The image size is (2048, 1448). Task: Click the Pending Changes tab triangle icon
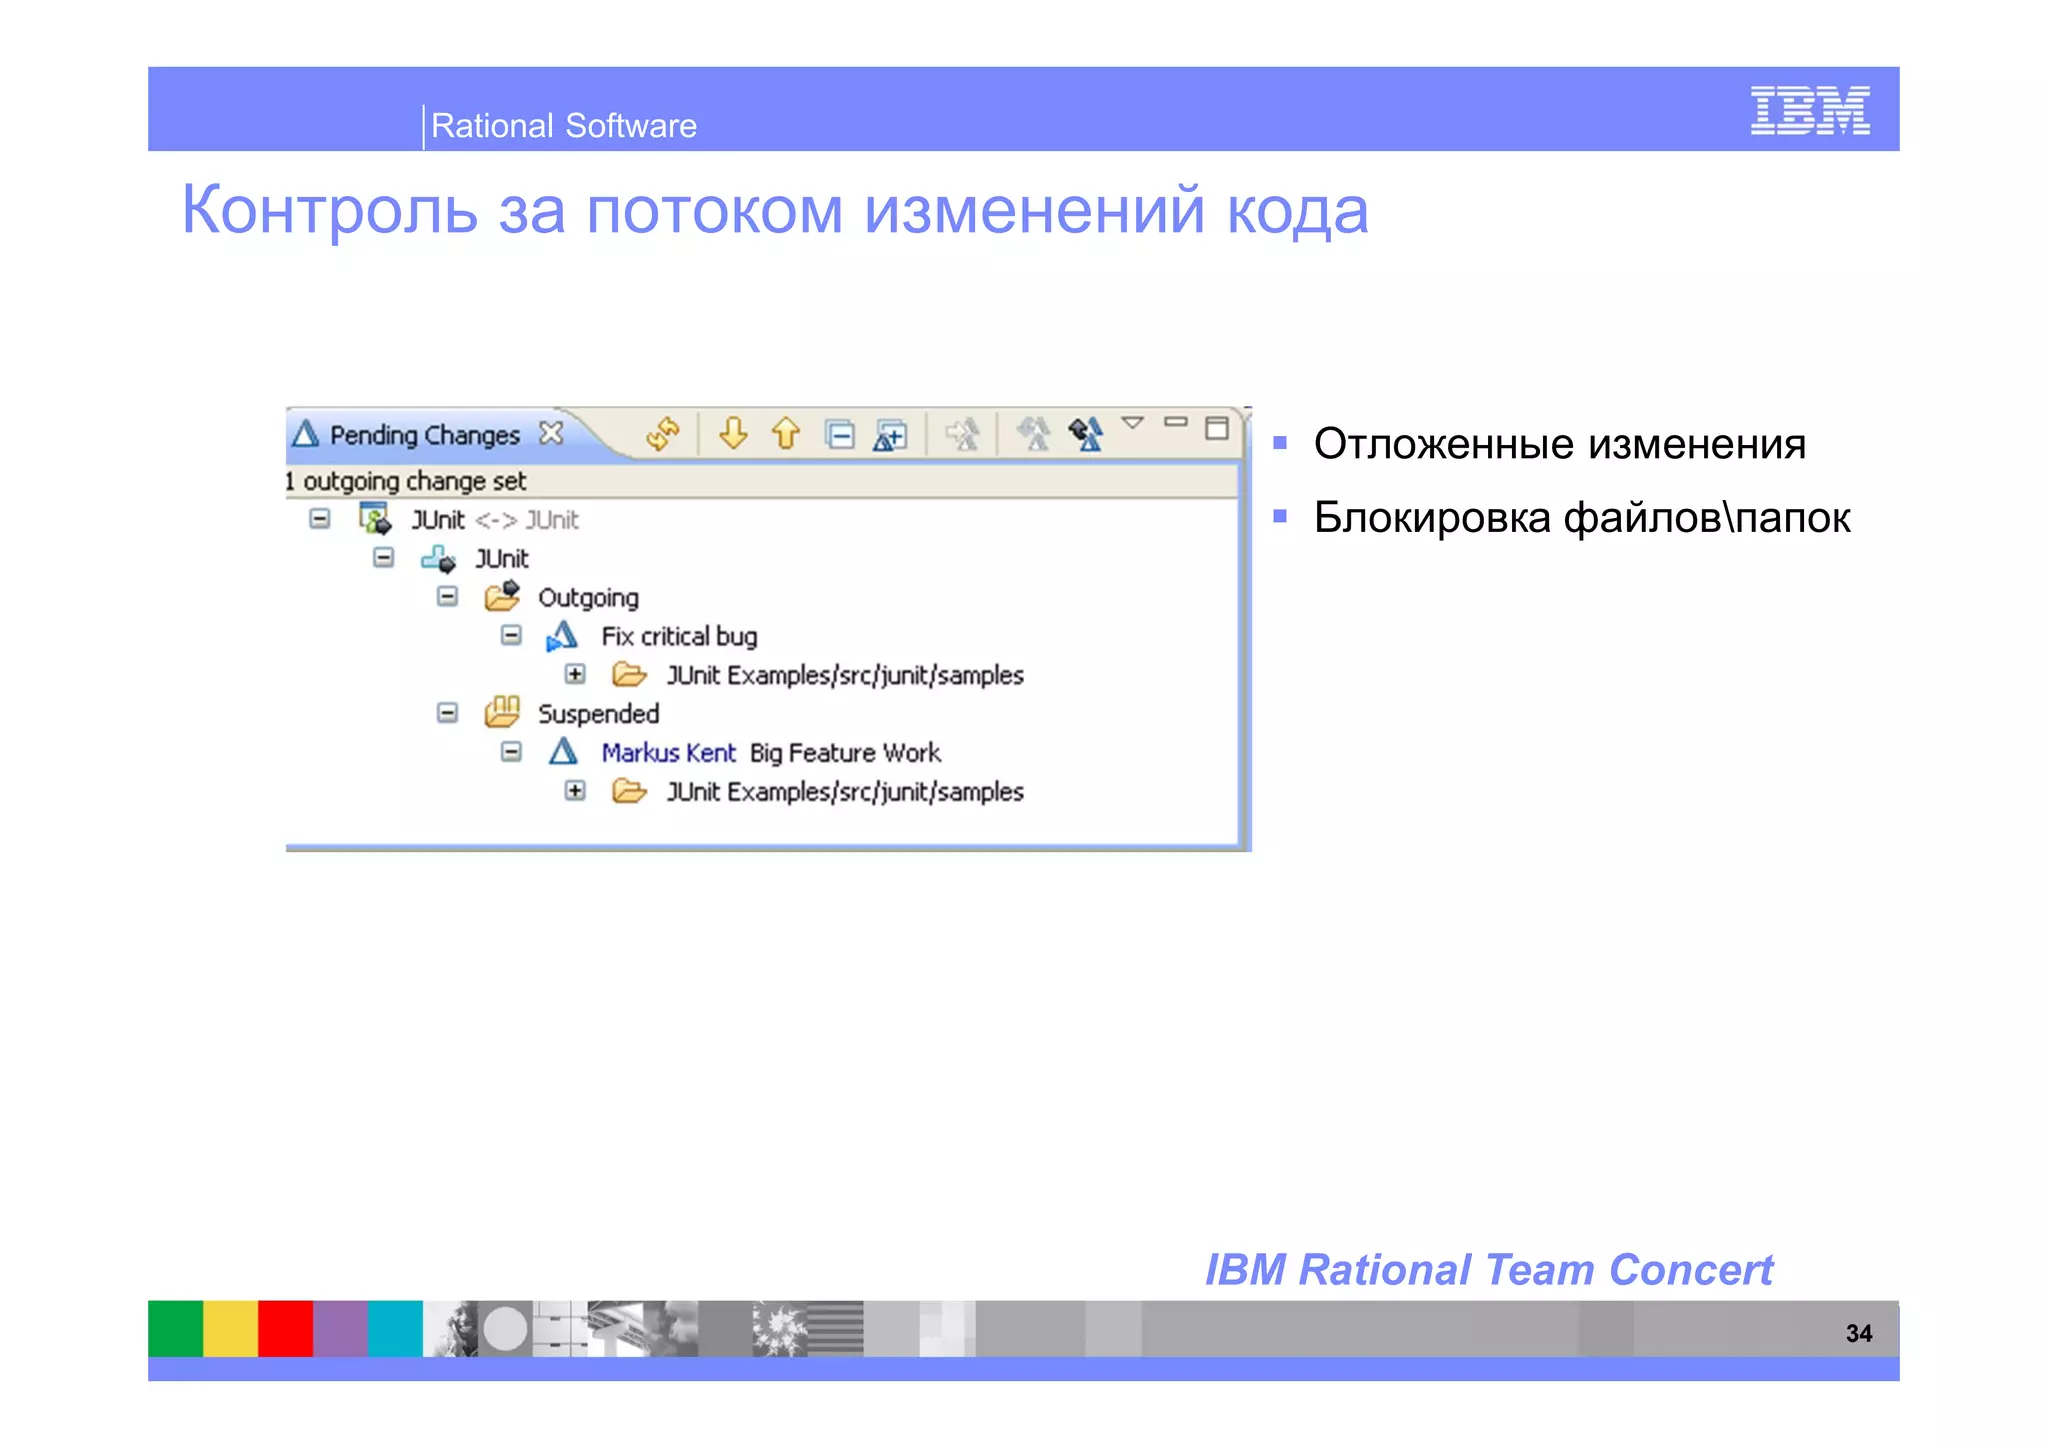pyautogui.click(x=305, y=433)
